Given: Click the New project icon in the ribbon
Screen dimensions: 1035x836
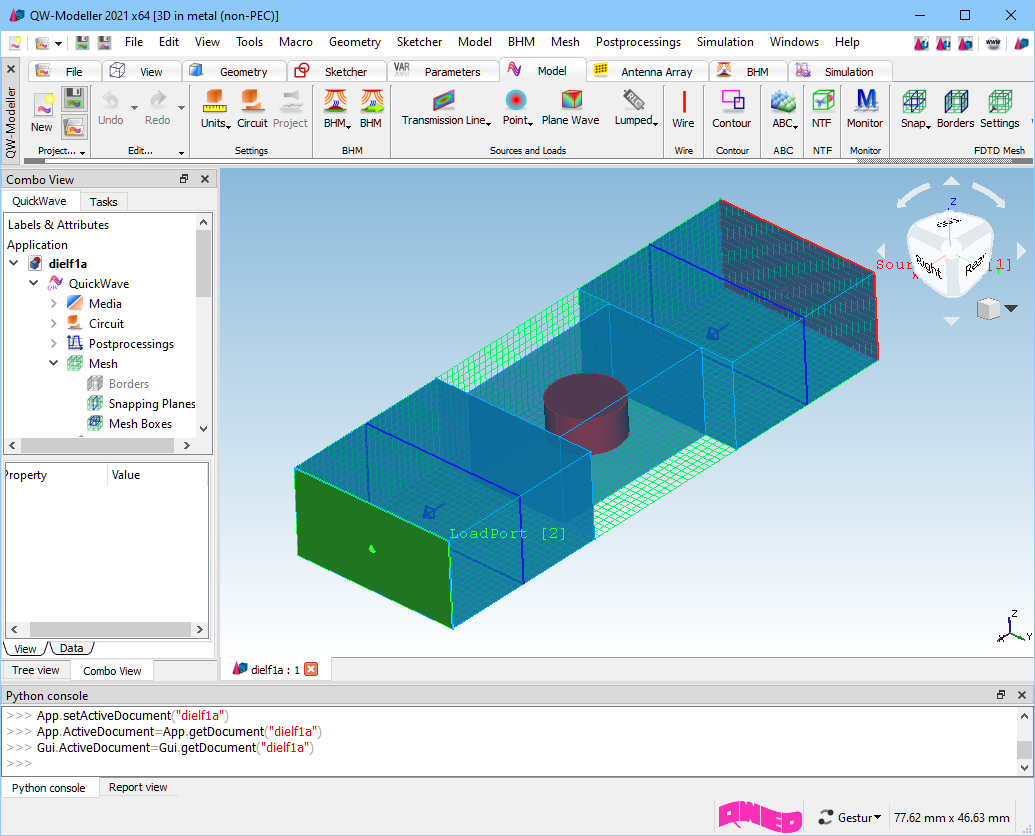Looking at the screenshot, I should click(42, 106).
